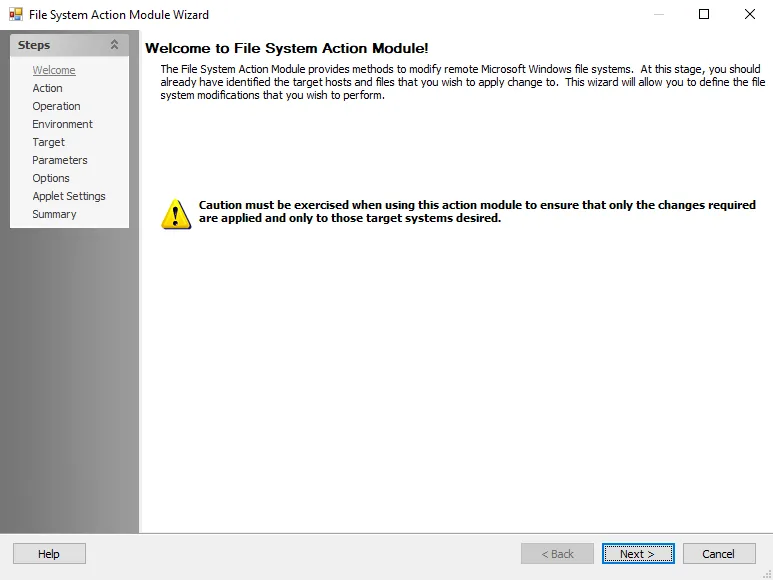
Task: Collapse the Steps panel chevron
Action: (x=114, y=45)
